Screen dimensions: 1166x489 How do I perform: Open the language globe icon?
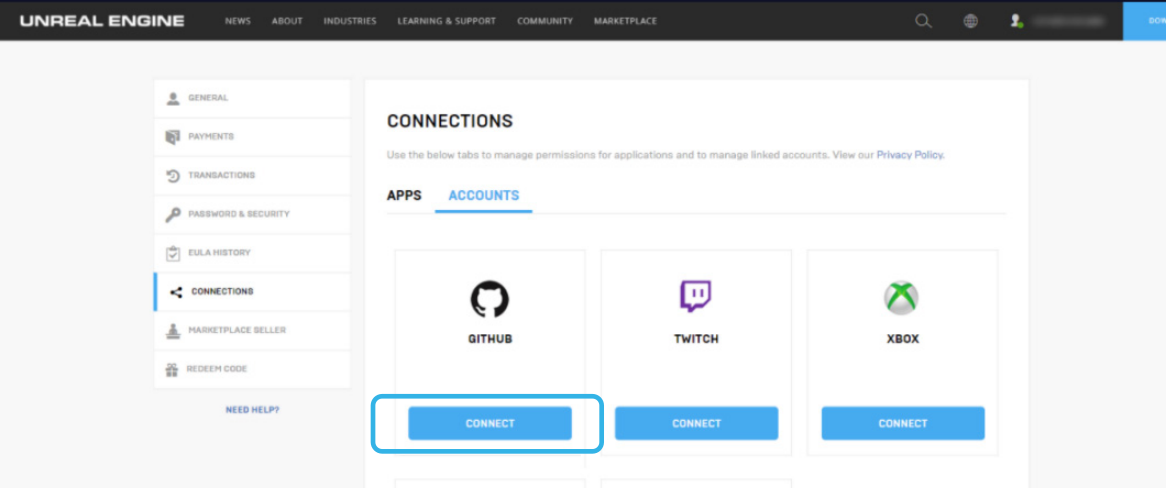pos(971,21)
